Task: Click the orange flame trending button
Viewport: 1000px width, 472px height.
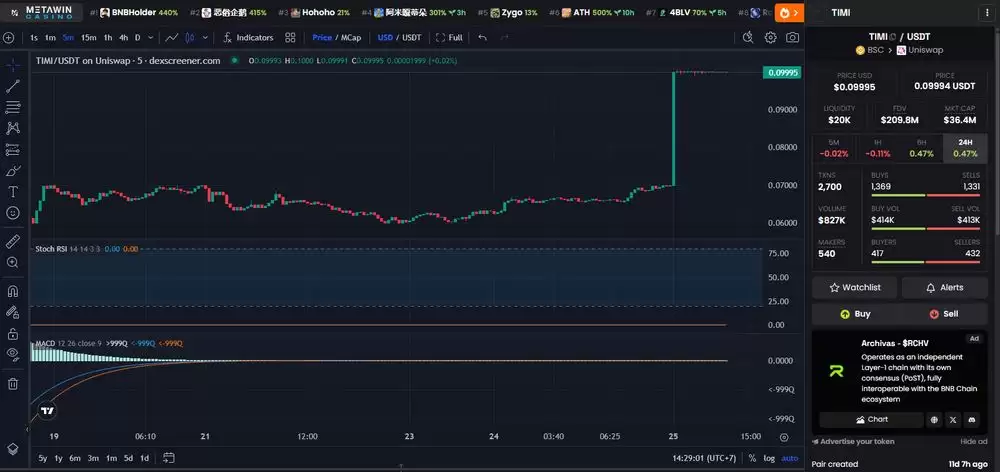Action: (789, 12)
